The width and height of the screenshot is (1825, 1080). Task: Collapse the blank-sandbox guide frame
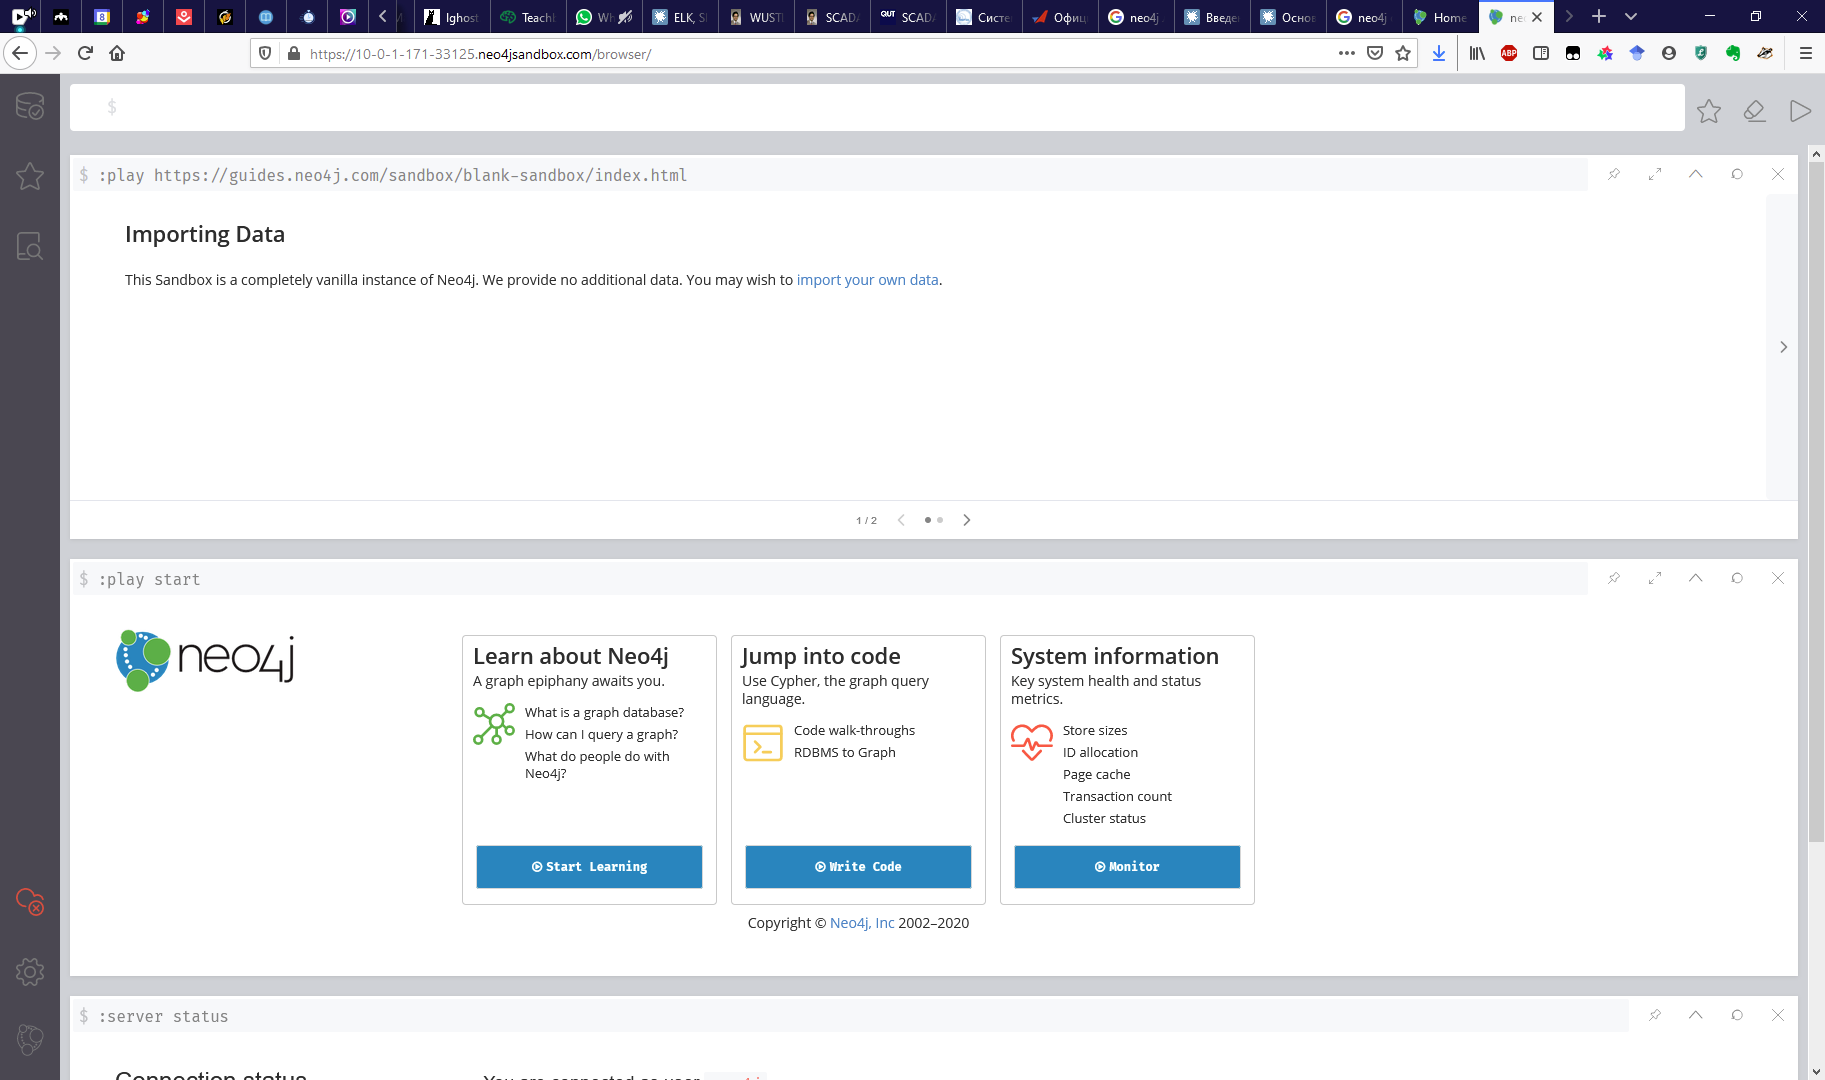tap(1696, 174)
